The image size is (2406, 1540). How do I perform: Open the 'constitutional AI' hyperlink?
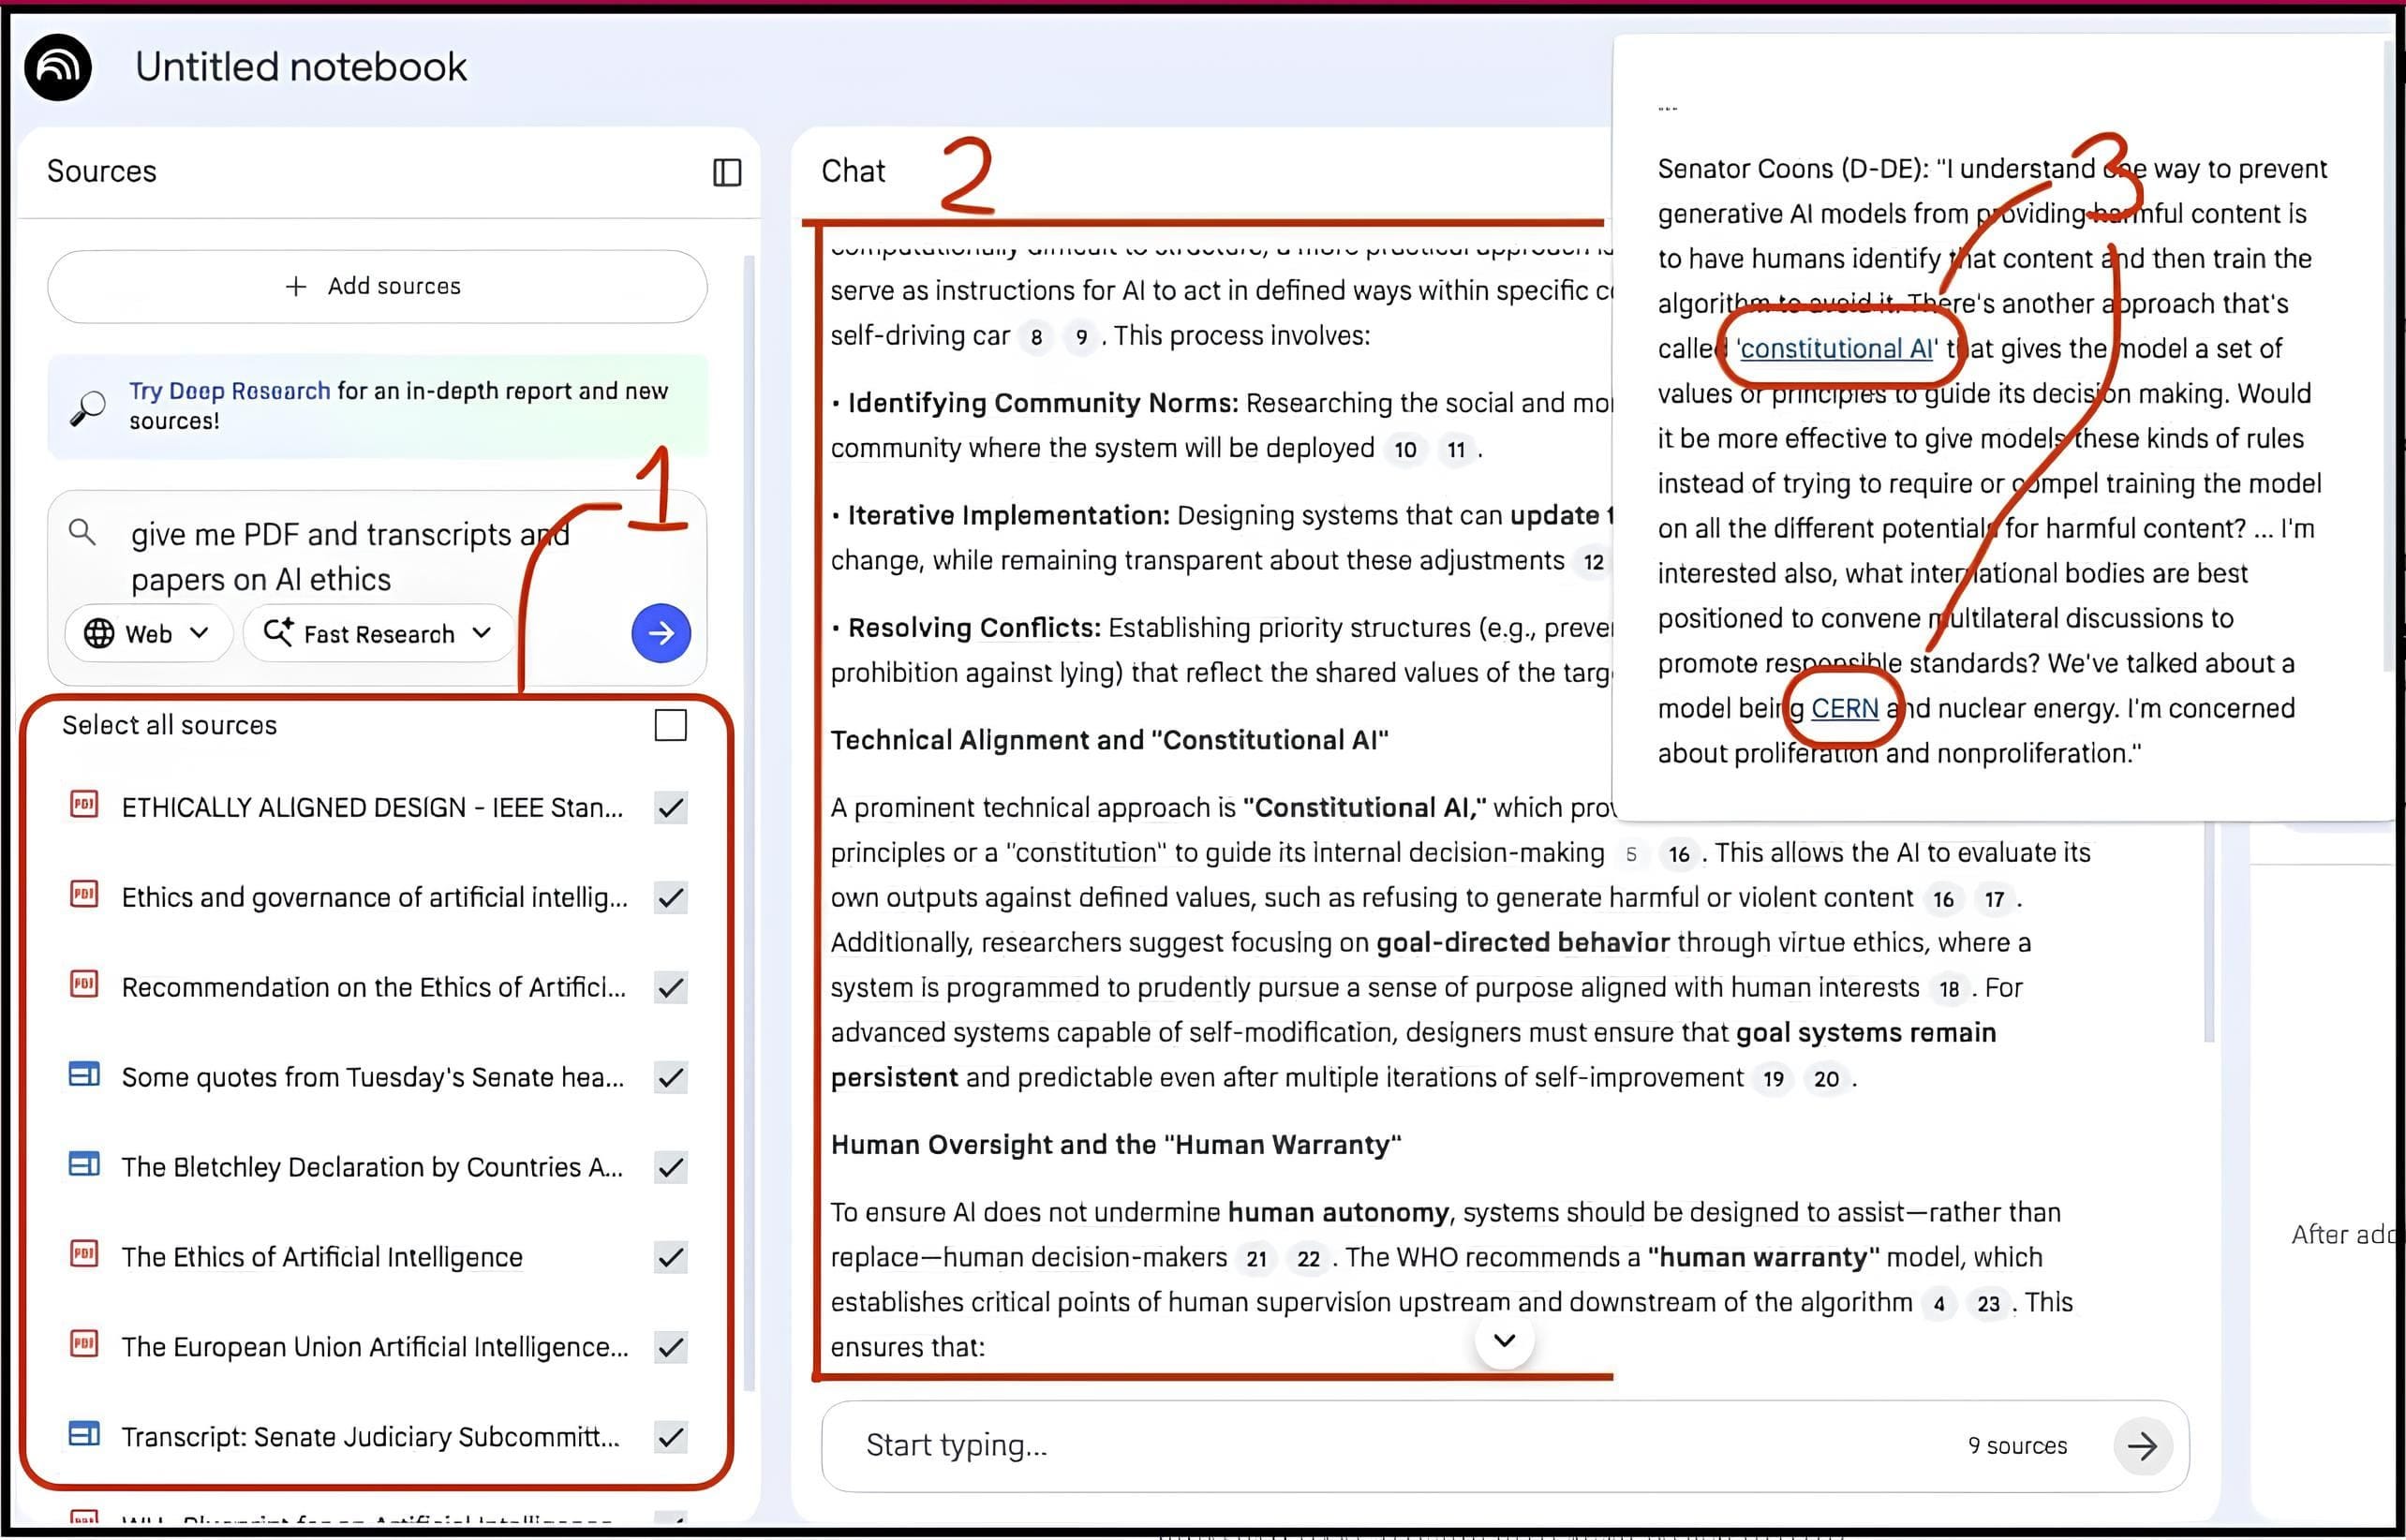coord(1835,348)
